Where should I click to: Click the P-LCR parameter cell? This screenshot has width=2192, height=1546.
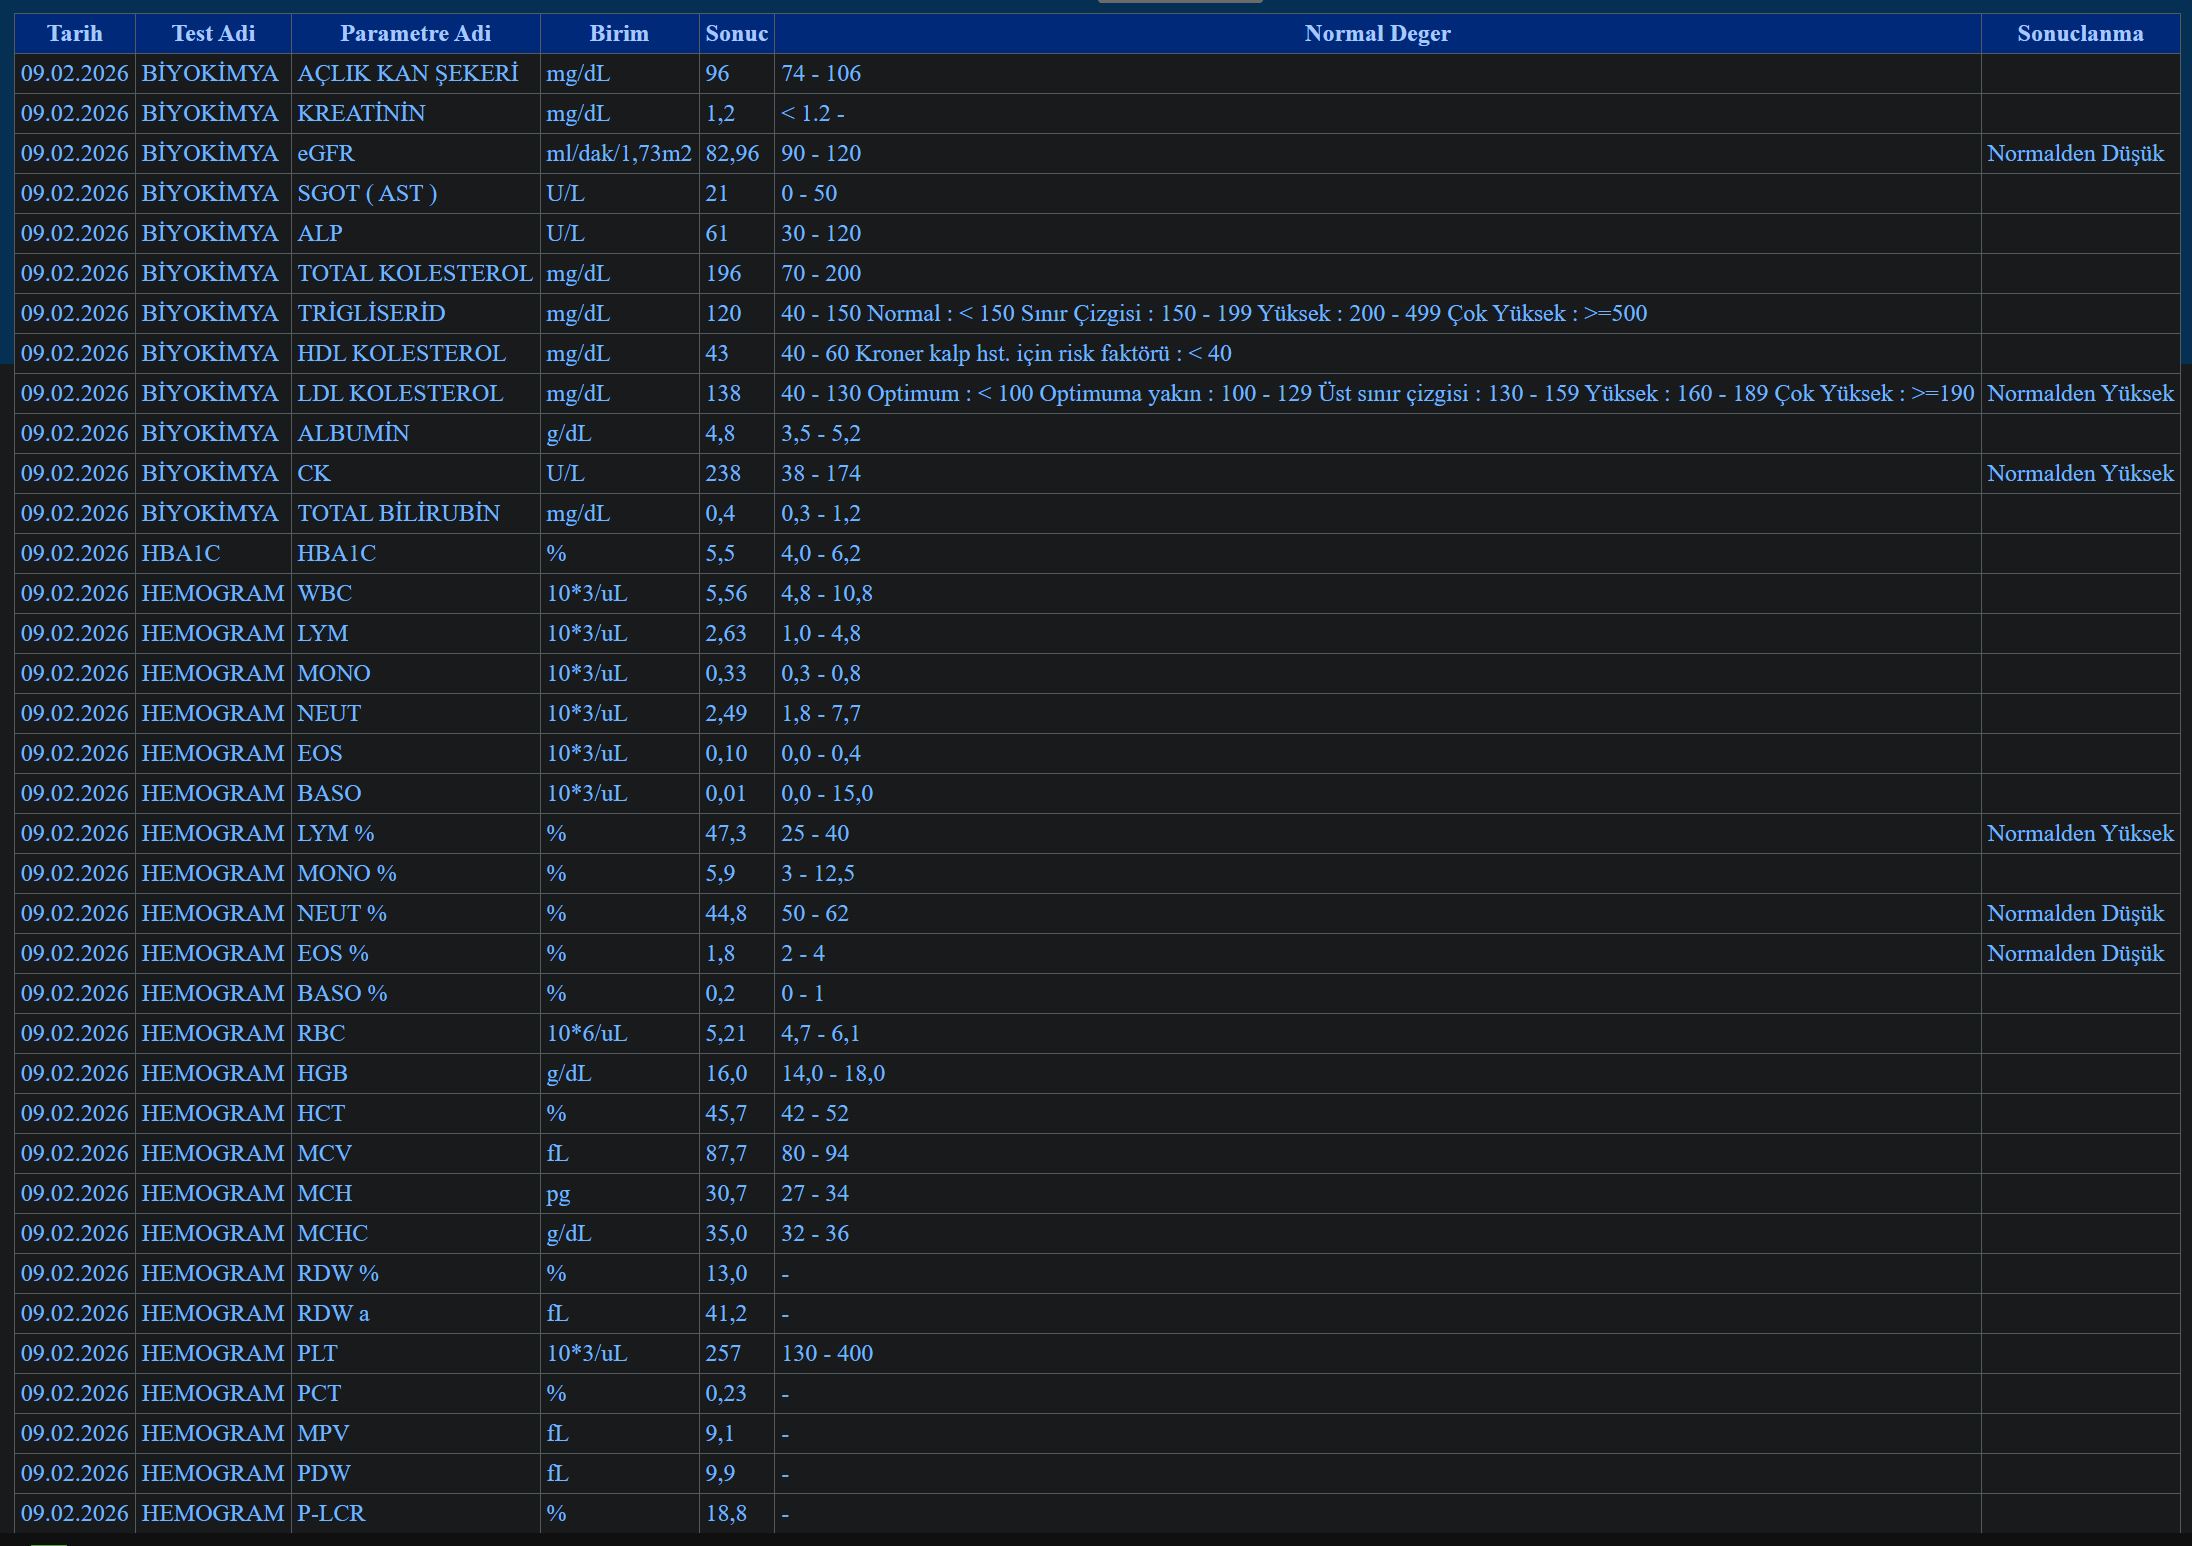point(331,1514)
